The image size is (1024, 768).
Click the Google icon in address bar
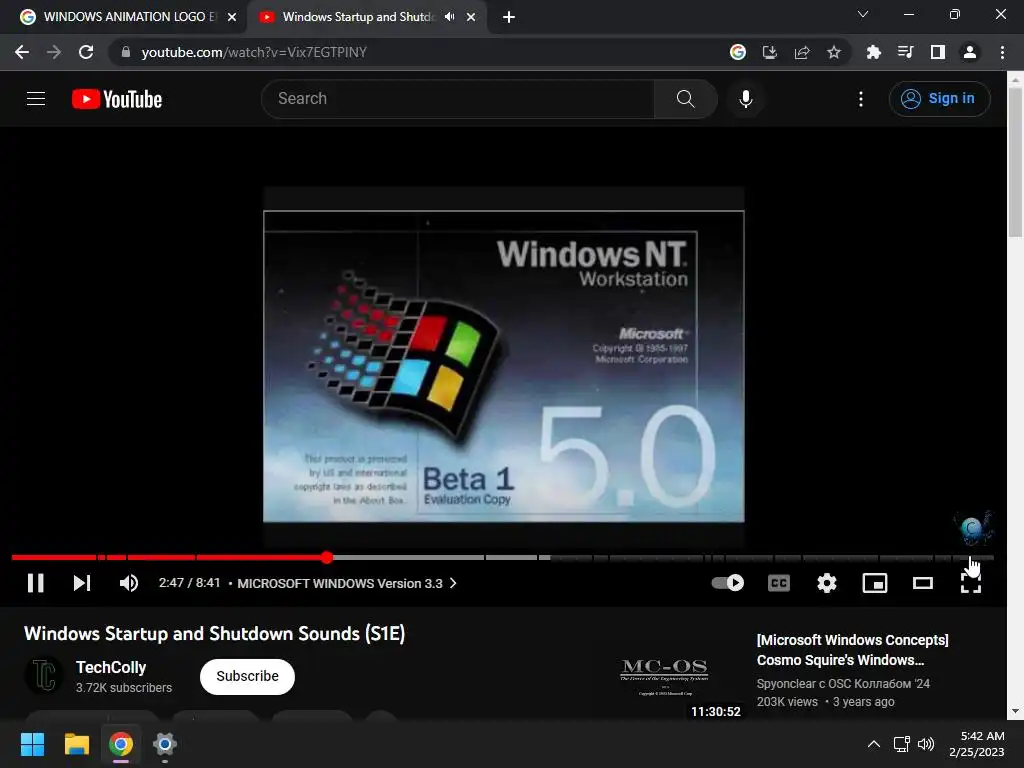[x=738, y=52]
